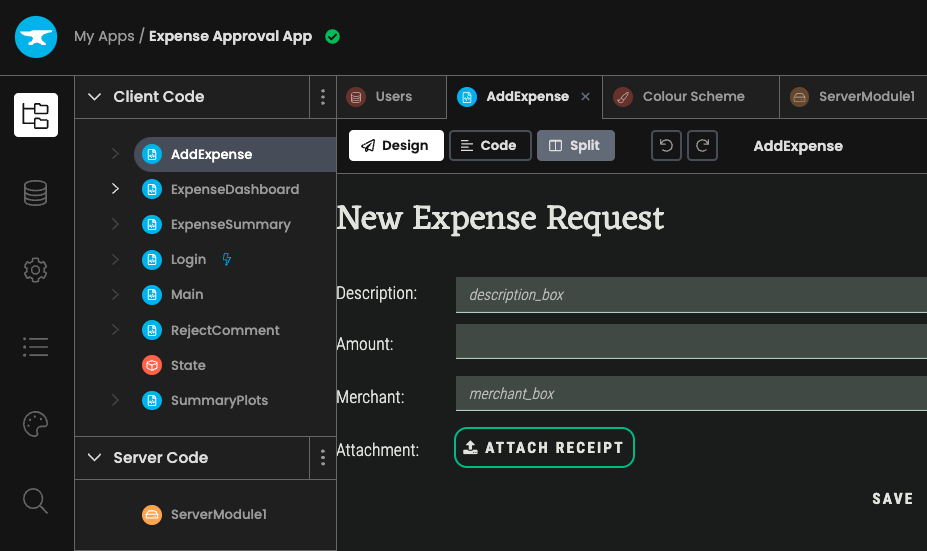Collapse the Client Code section

pyautogui.click(x=95, y=97)
